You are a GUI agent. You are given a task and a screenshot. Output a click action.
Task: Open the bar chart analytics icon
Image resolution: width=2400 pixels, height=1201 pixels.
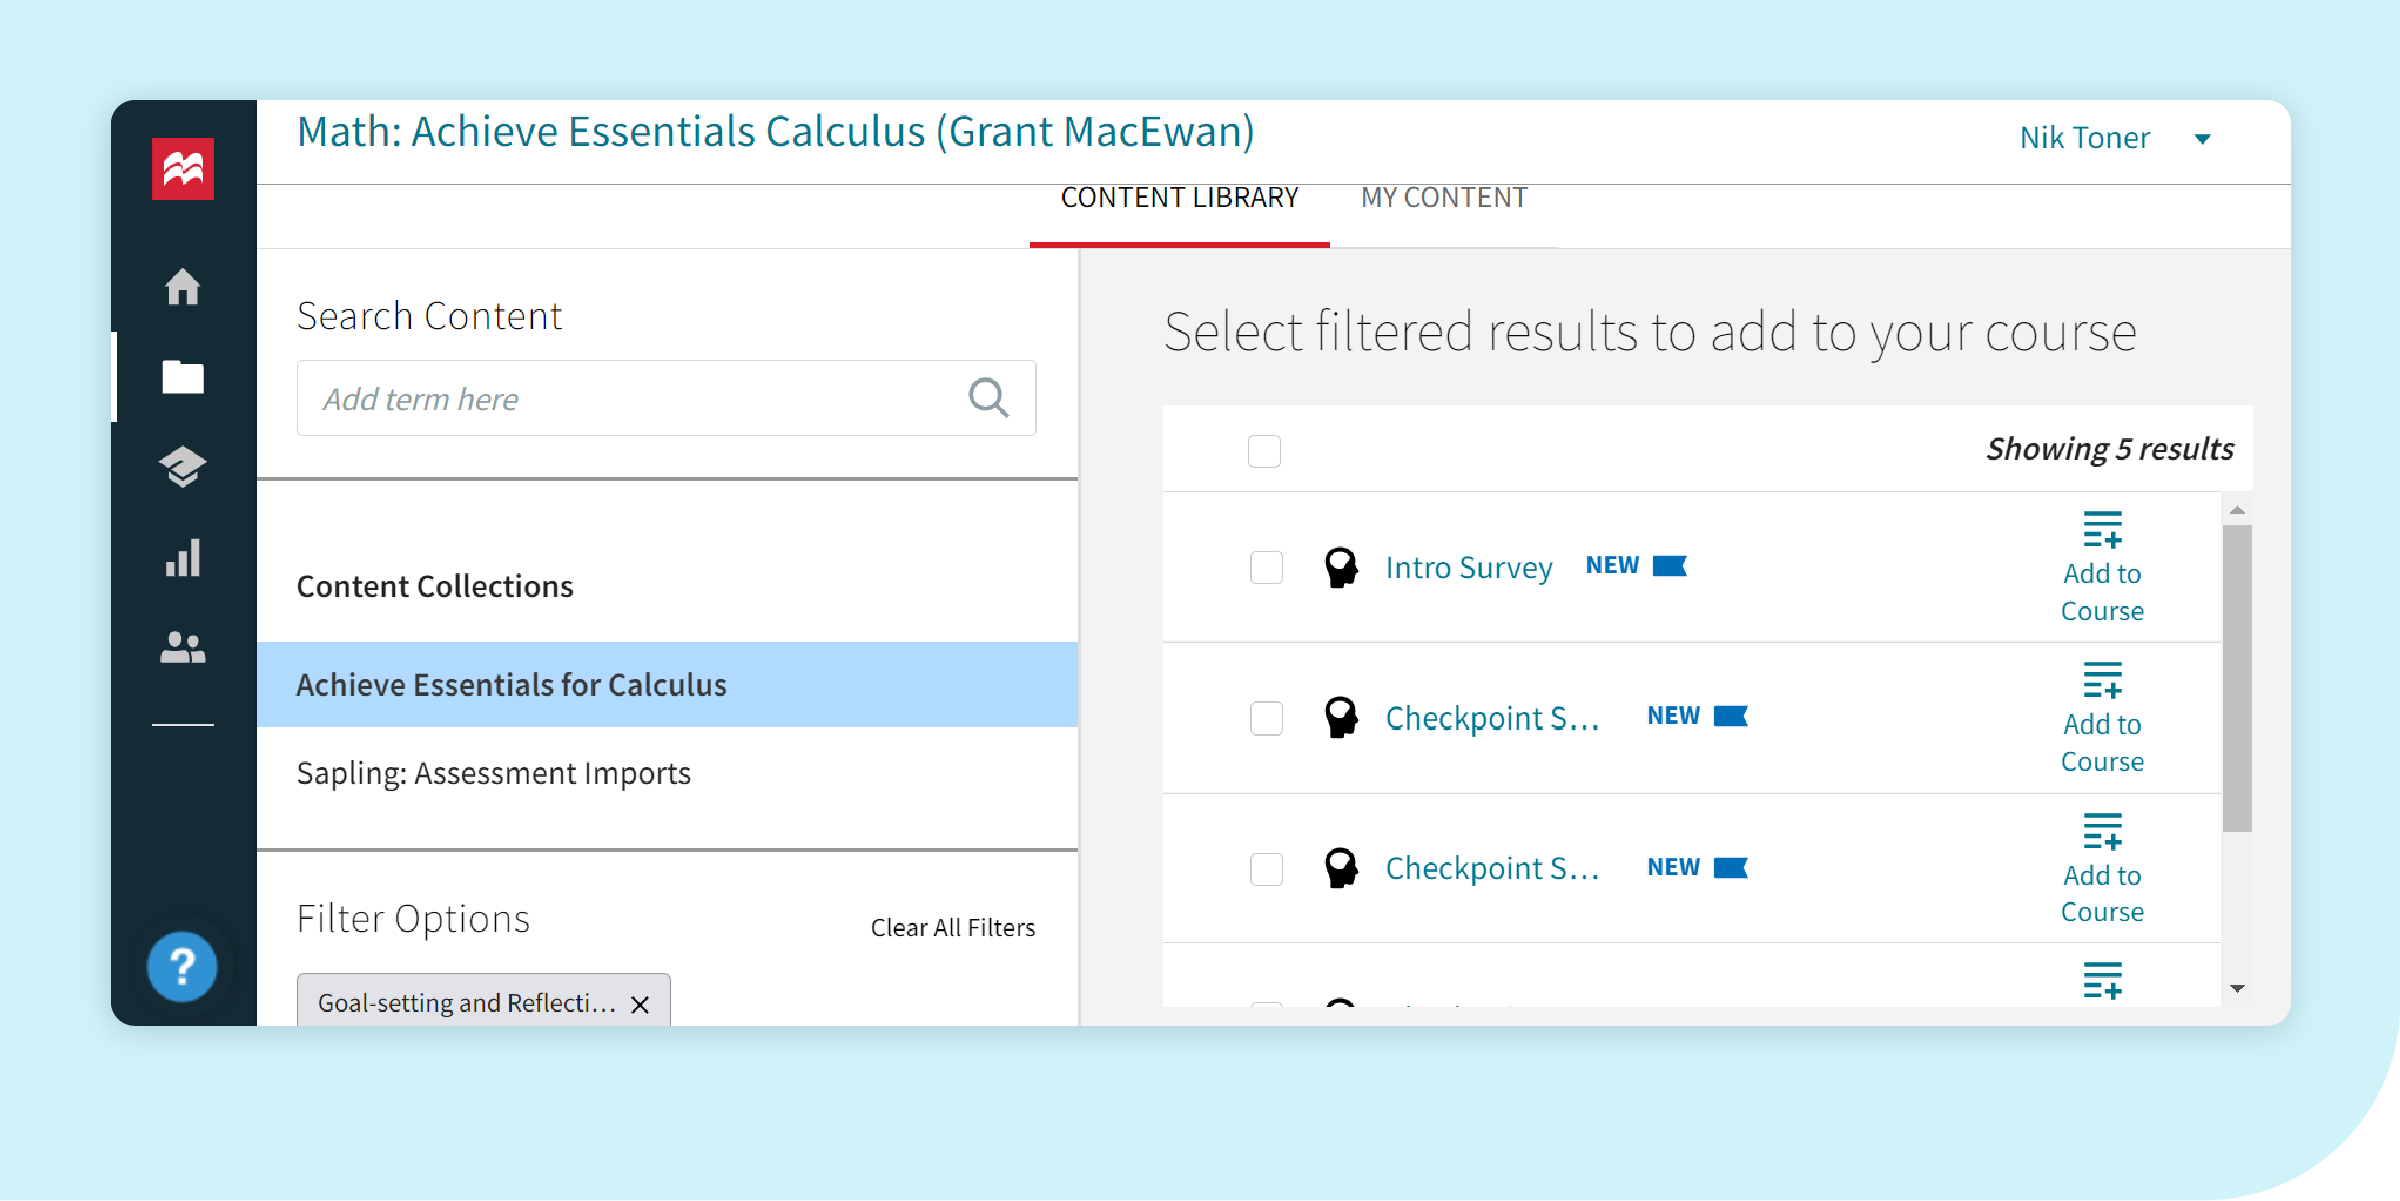[182, 558]
